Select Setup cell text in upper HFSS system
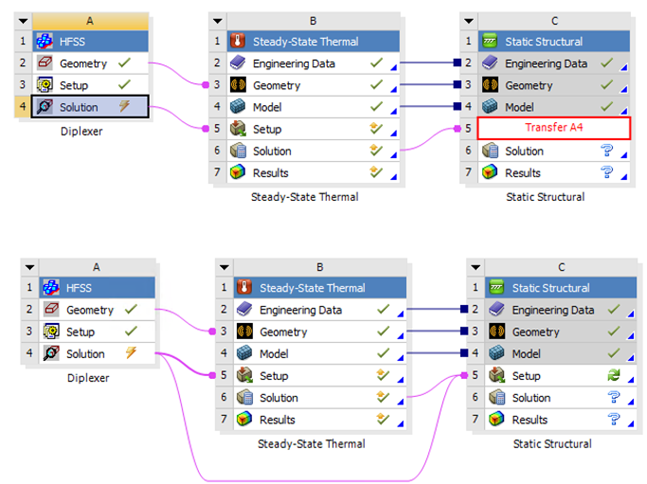Viewport: 647px width, 484px height. pyautogui.click(x=74, y=85)
